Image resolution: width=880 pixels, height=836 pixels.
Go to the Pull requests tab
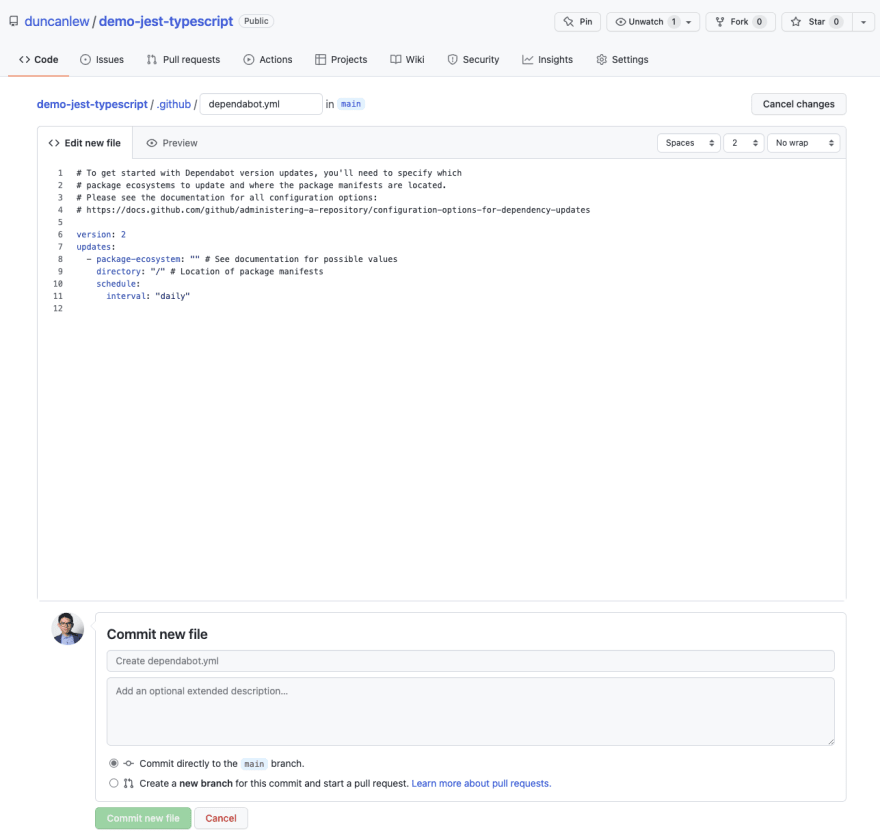[184, 59]
